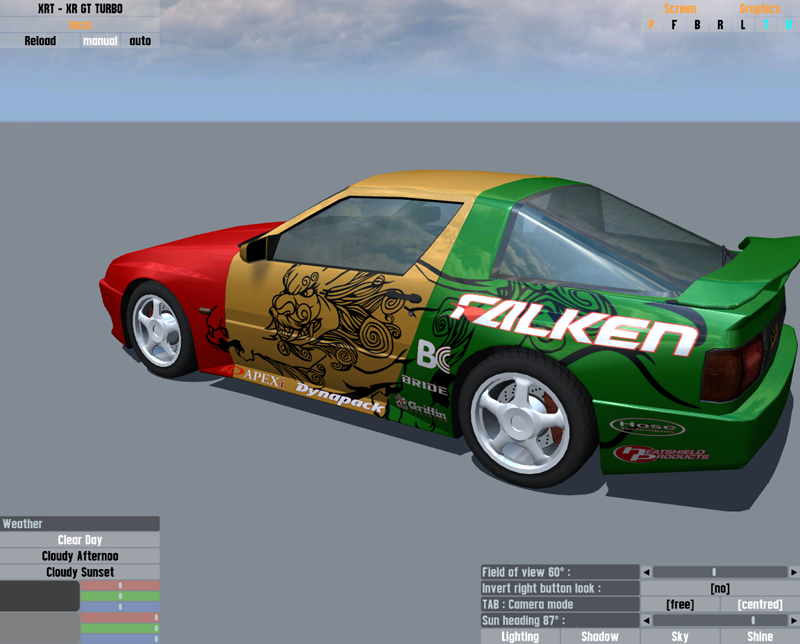Adjust the green slider beside the light swatch
This screenshot has width=800, height=644.
[120, 628]
